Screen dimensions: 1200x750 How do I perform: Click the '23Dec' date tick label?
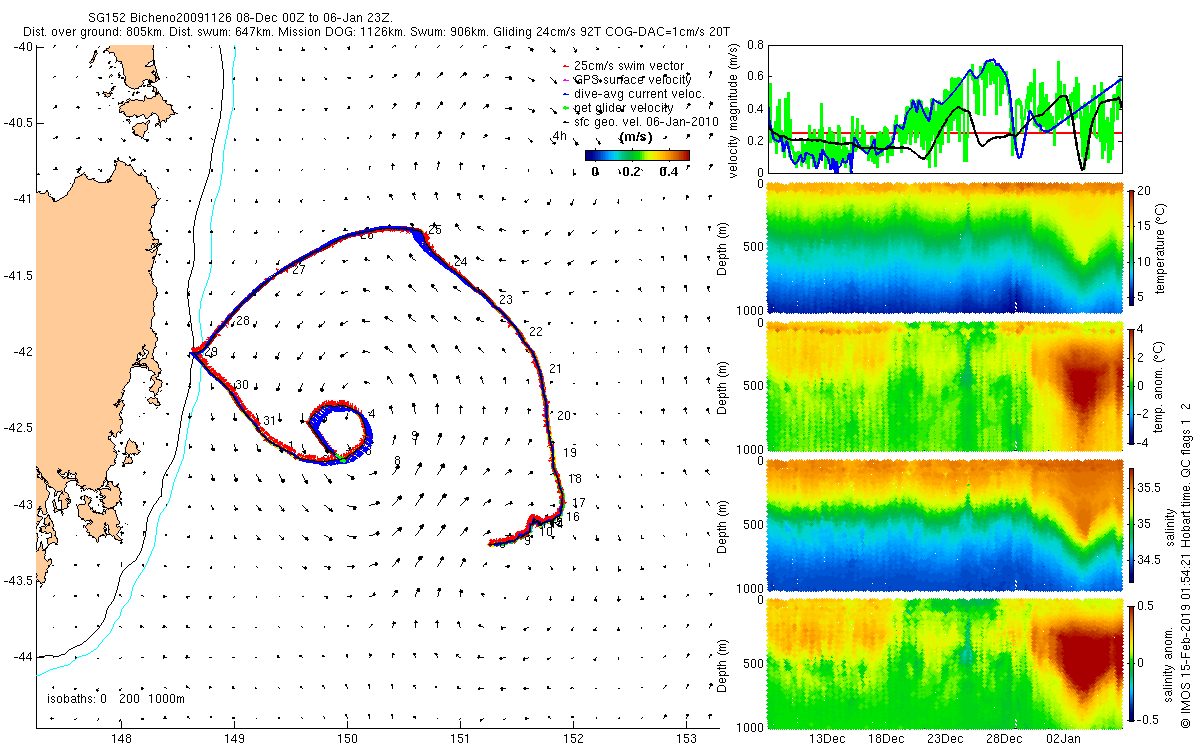tap(945, 738)
